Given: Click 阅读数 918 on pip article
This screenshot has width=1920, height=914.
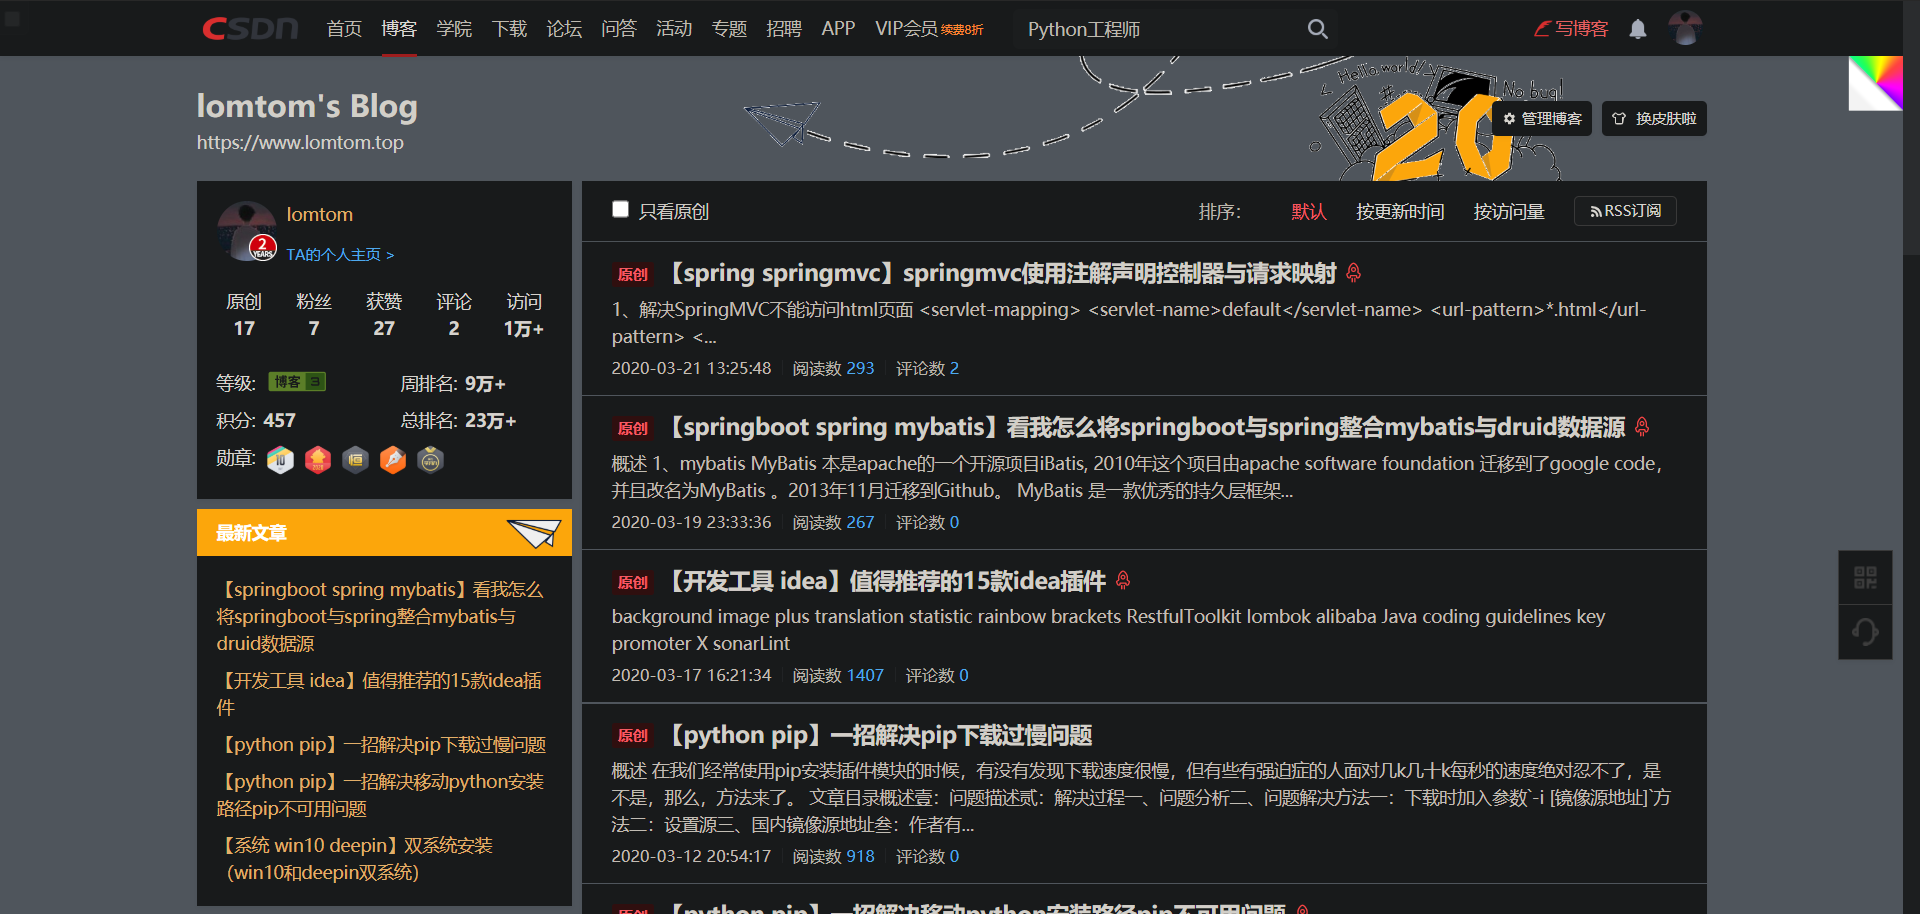Looking at the screenshot, I should [x=833, y=856].
